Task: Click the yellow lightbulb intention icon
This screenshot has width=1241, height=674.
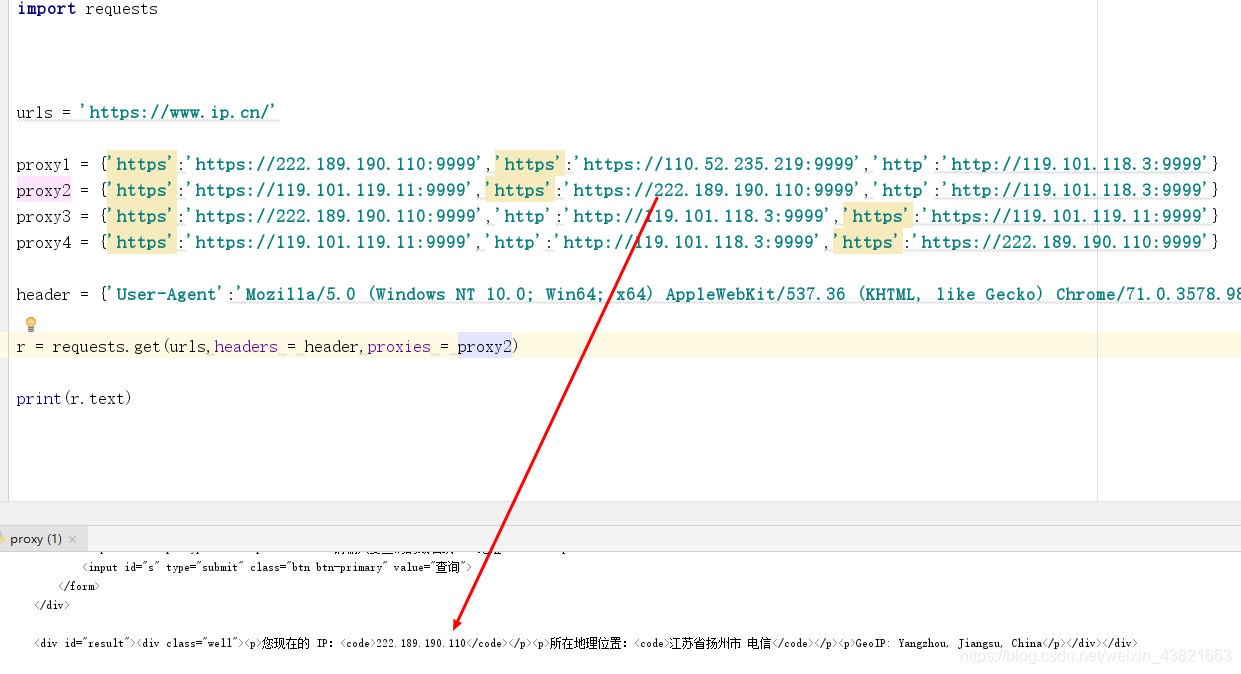Action: [x=31, y=323]
